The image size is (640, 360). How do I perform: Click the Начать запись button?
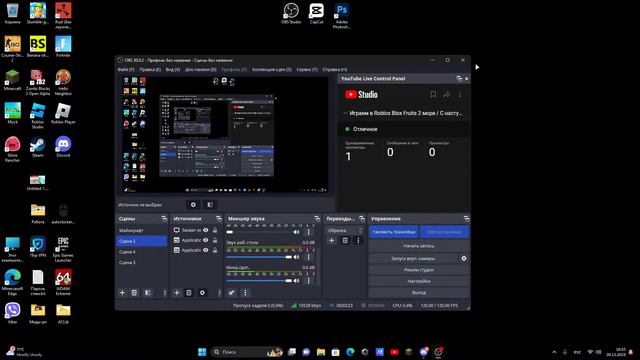(x=419, y=246)
